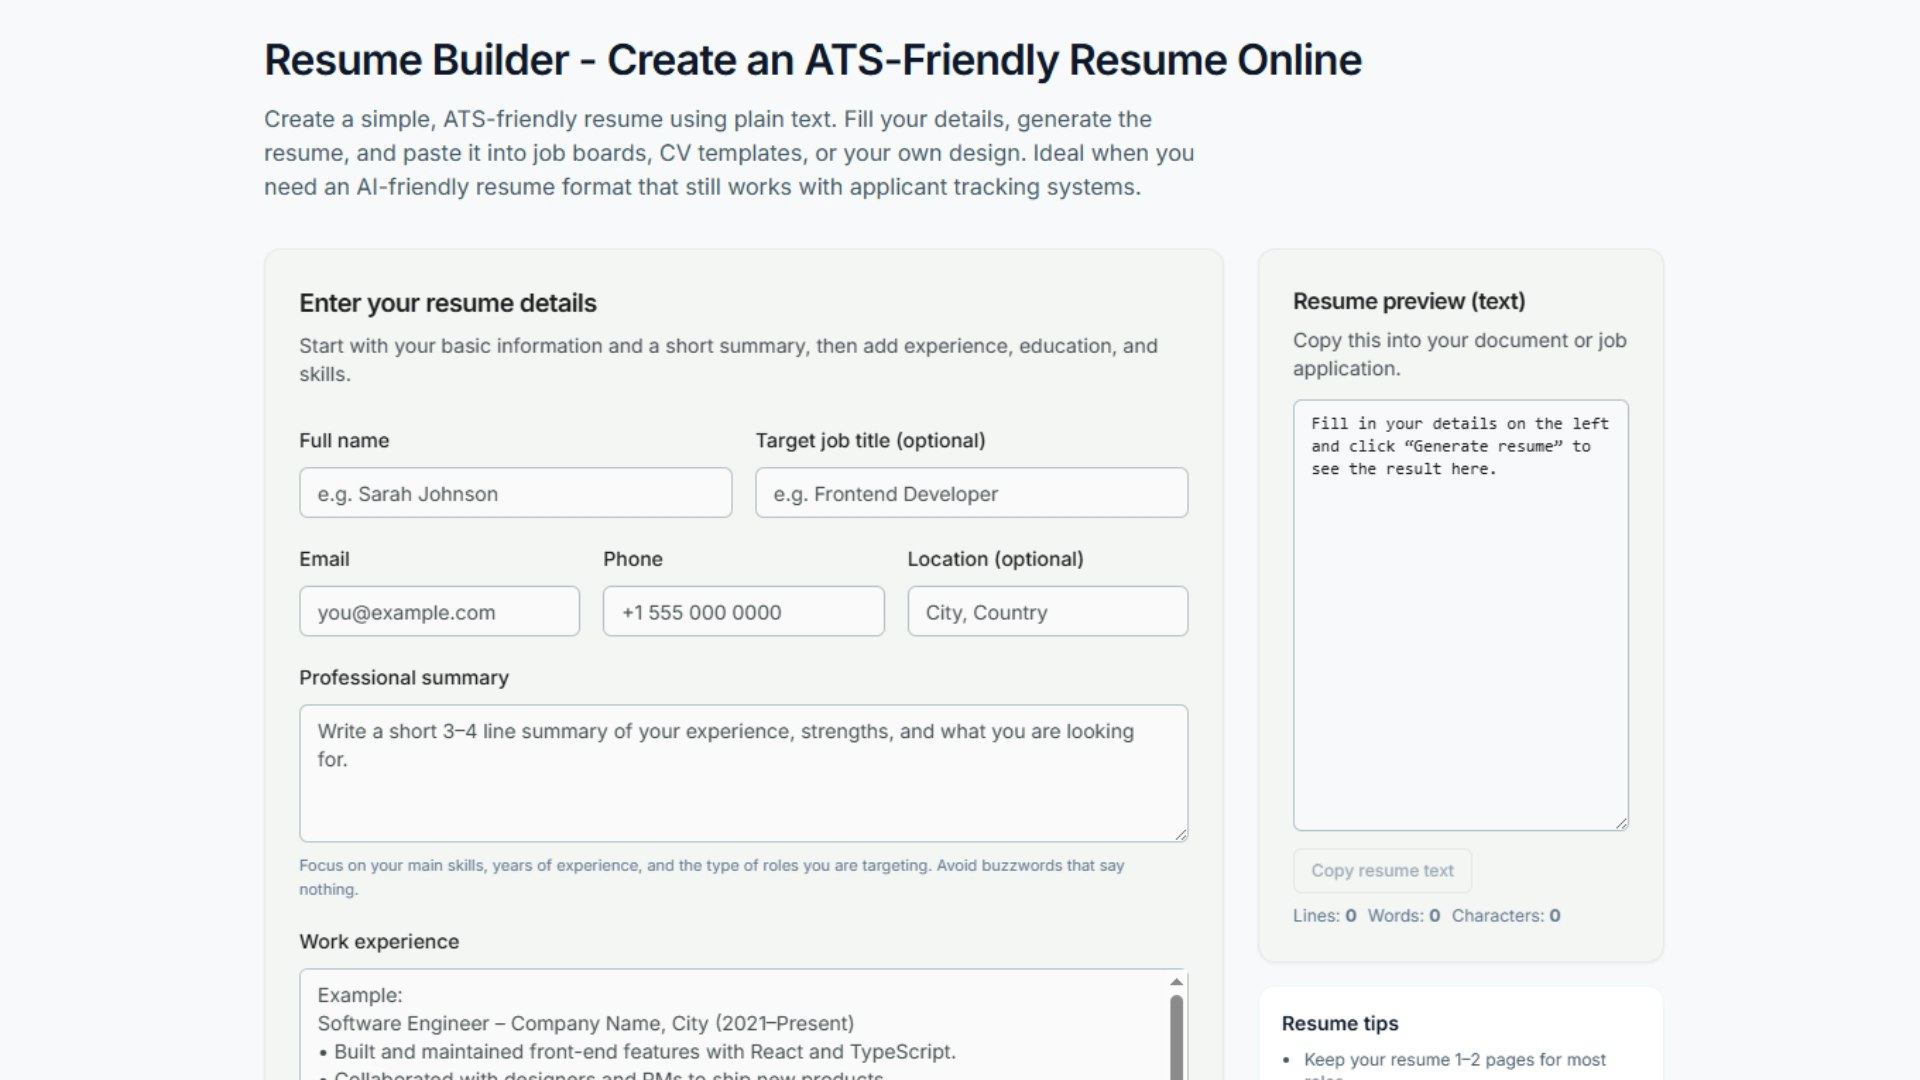Click the Full name input field
The image size is (1920, 1080).
coord(515,493)
